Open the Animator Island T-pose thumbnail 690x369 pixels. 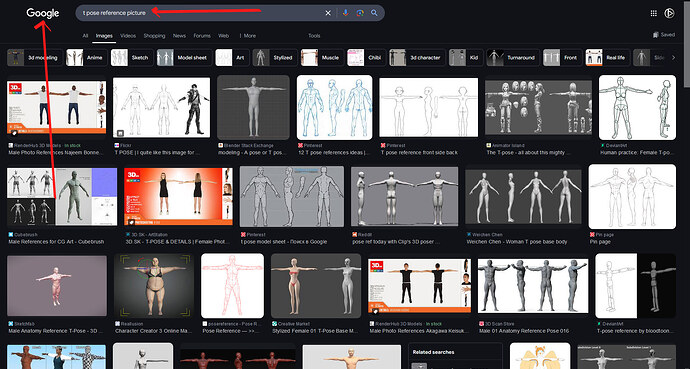point(538,107)
